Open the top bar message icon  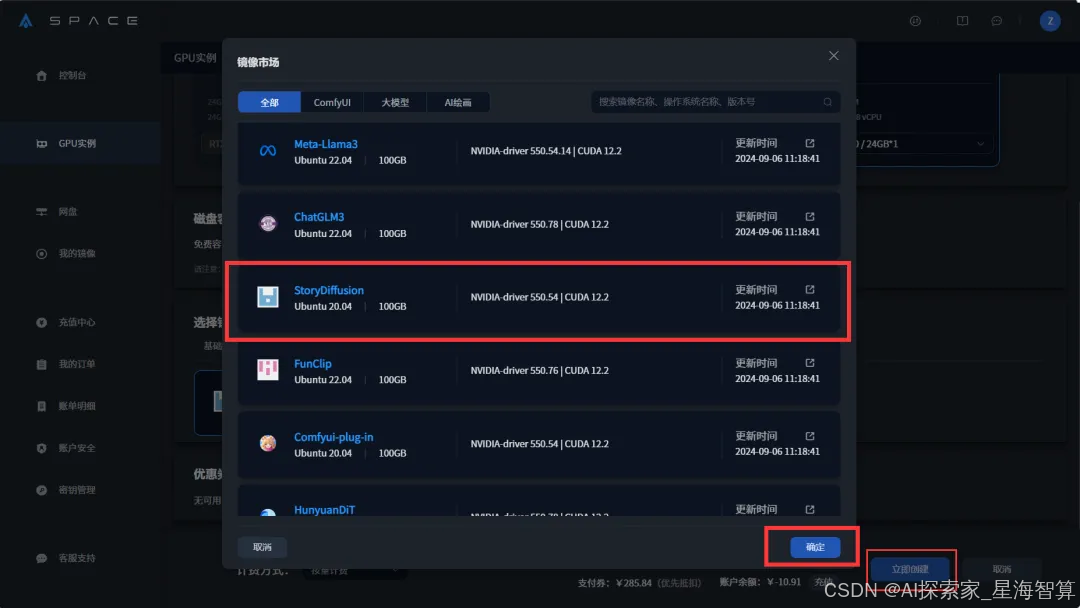(996, 21)
